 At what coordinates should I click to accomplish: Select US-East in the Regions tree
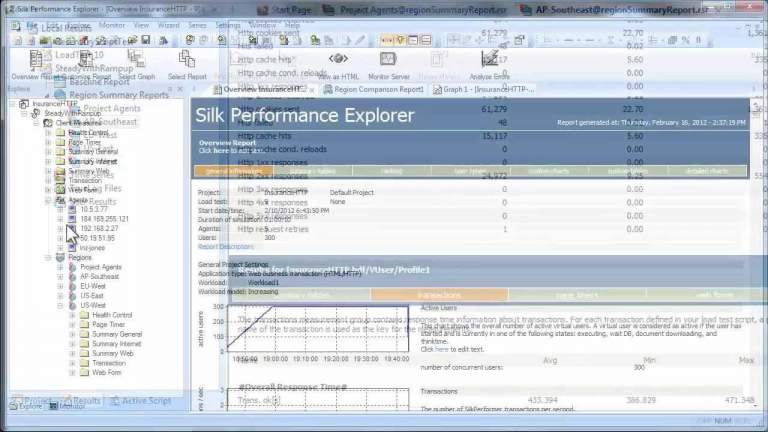click(x=93, y=296)
